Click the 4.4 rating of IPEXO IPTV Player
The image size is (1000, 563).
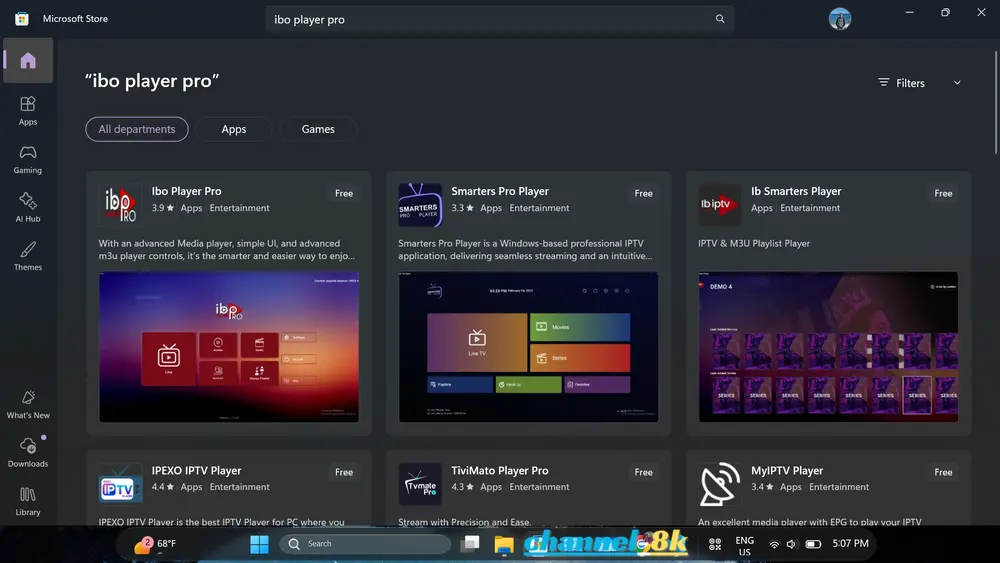point(163,487)
